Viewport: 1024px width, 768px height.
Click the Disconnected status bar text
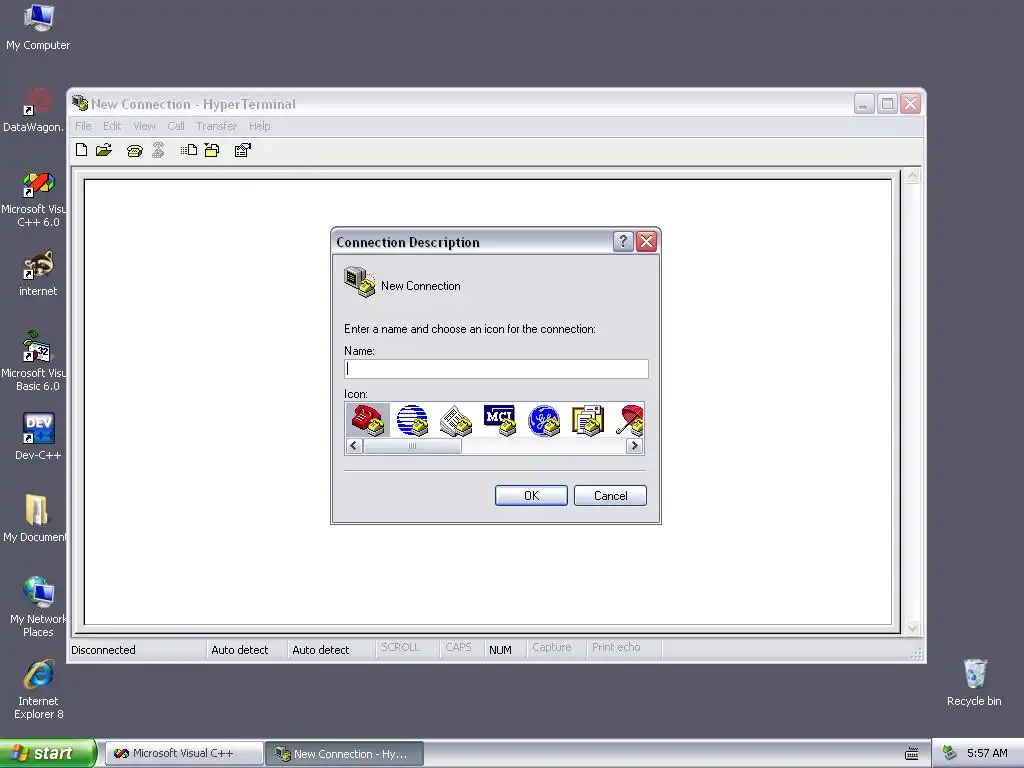[103, 650]
